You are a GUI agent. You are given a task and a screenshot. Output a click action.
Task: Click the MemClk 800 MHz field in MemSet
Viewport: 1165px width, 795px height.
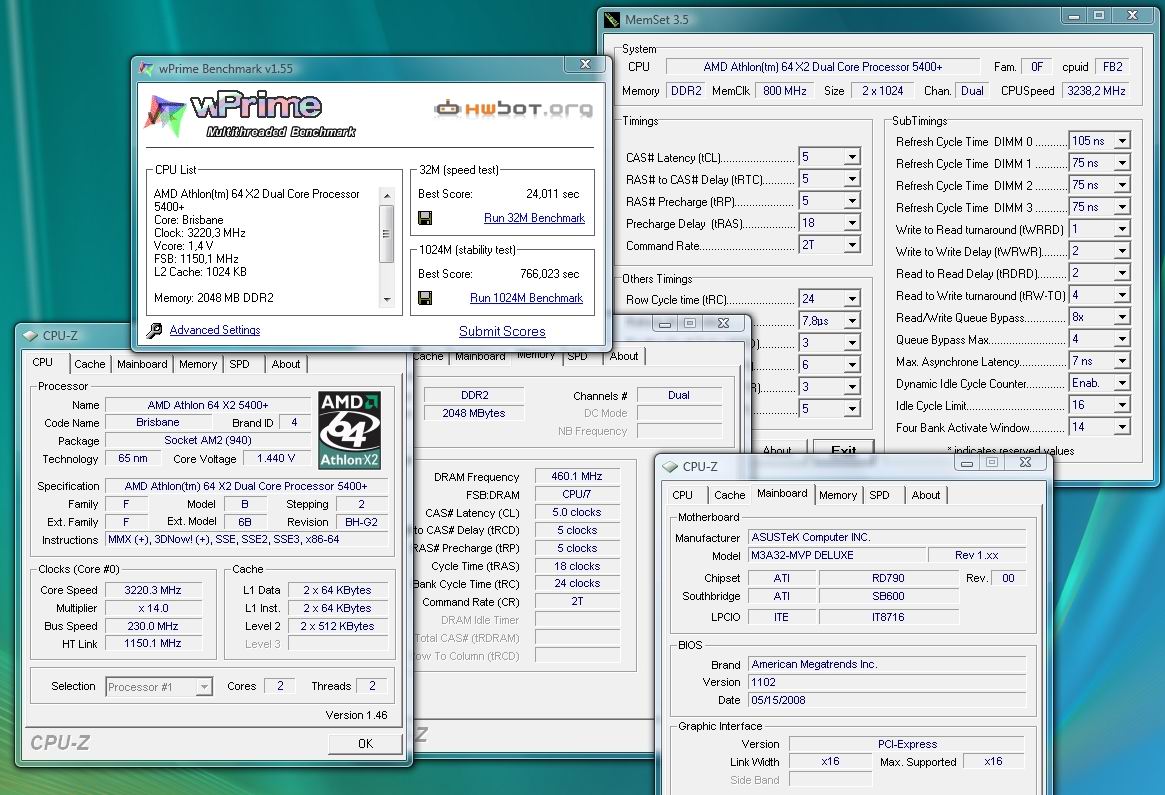(x=785, y=91)
